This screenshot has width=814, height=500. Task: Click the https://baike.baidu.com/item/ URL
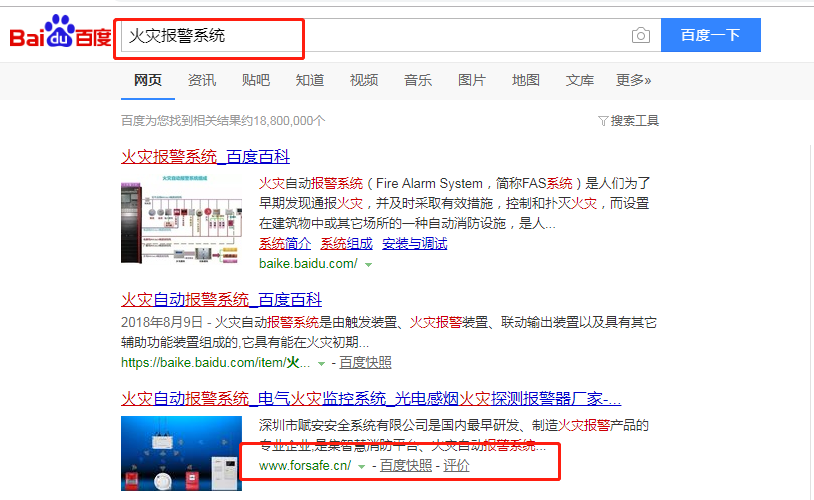click(x=215, y=362)
